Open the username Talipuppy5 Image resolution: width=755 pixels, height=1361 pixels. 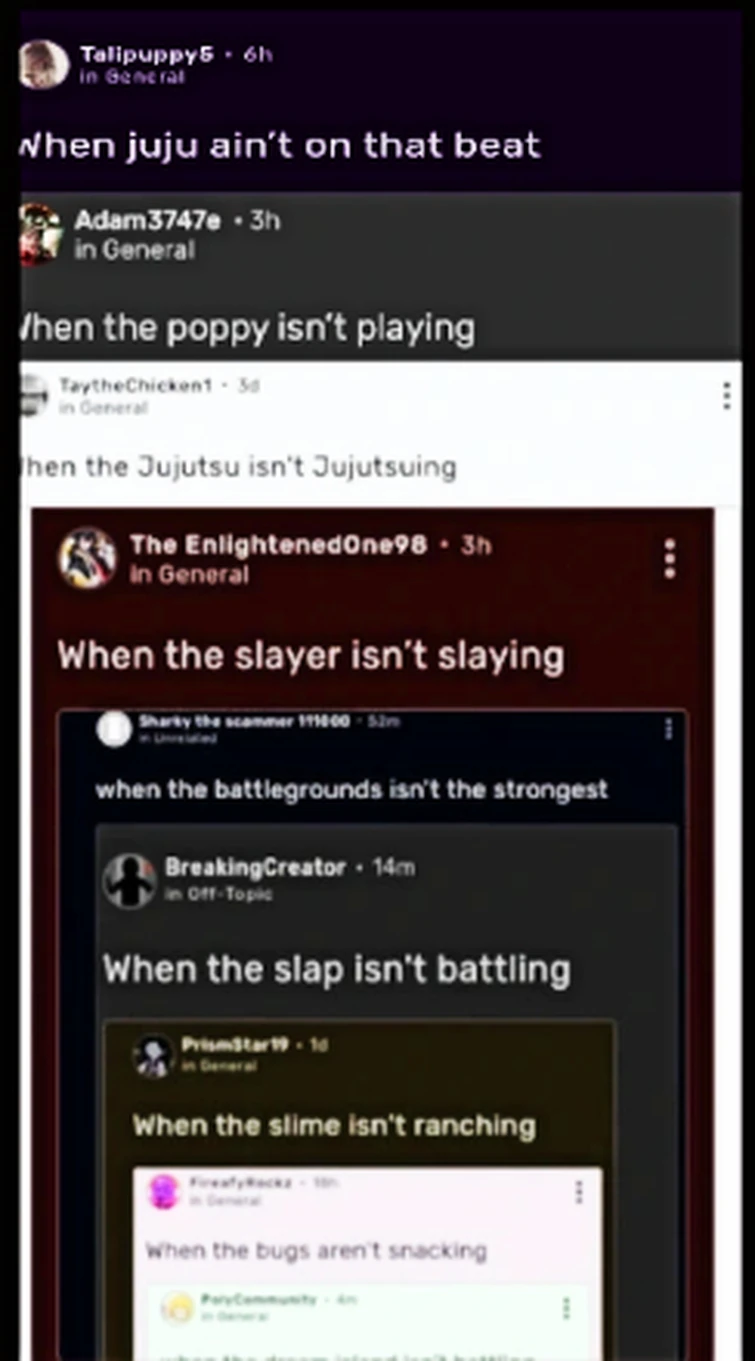(x=146, y=55)
